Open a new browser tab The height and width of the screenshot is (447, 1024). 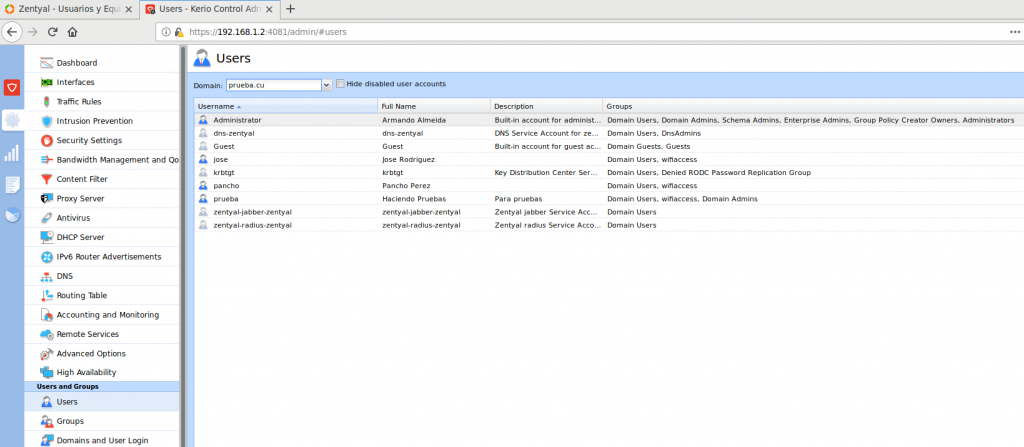point(291,9)
